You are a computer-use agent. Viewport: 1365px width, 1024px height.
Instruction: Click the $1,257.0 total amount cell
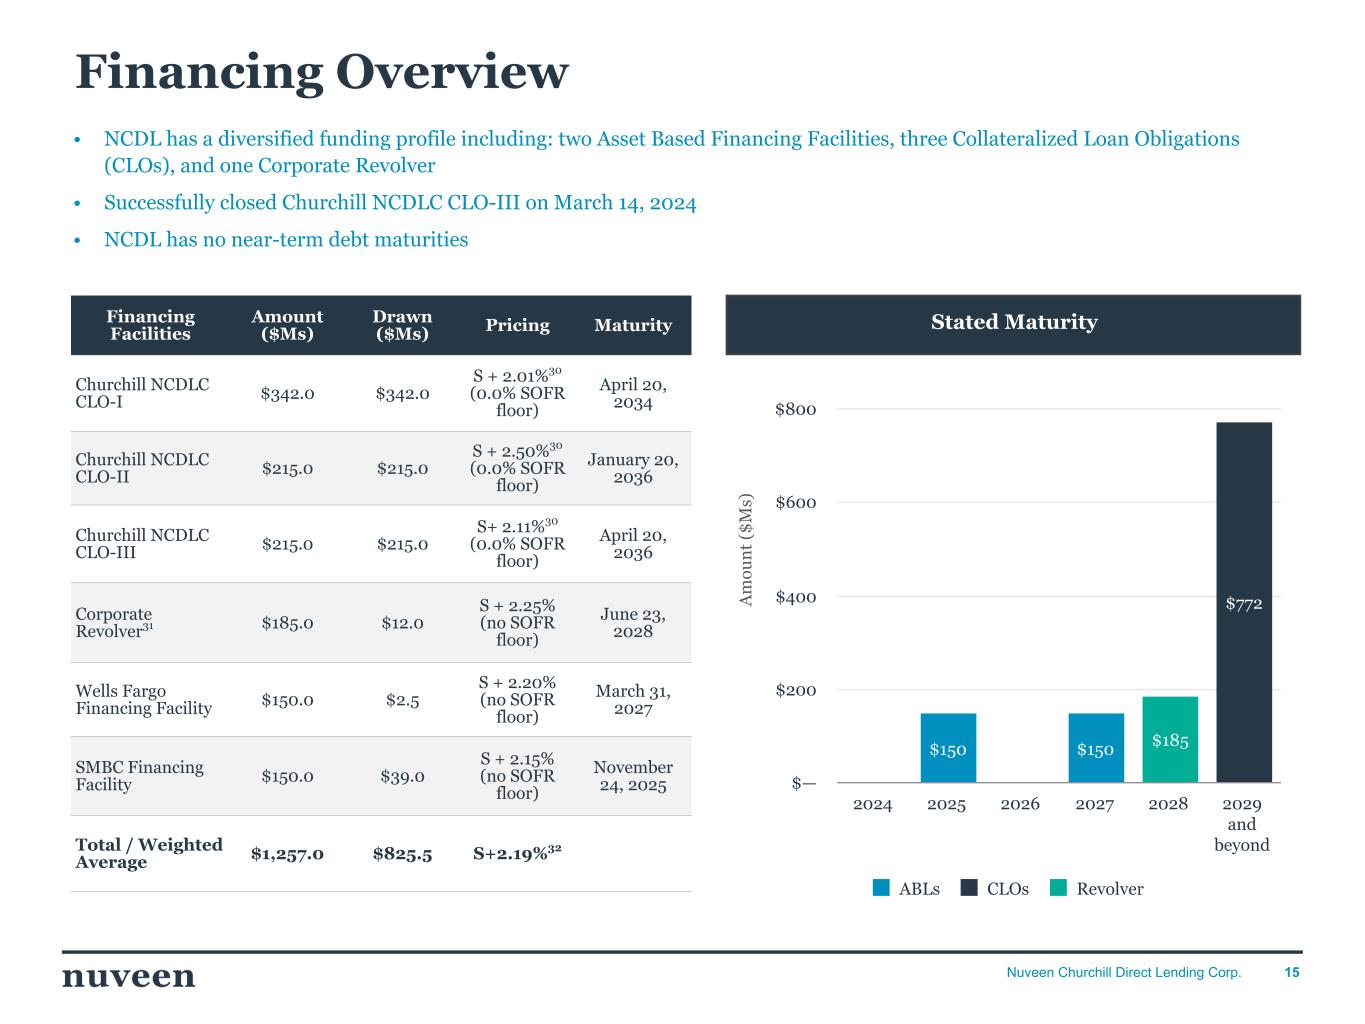click(x=287, y=853)
